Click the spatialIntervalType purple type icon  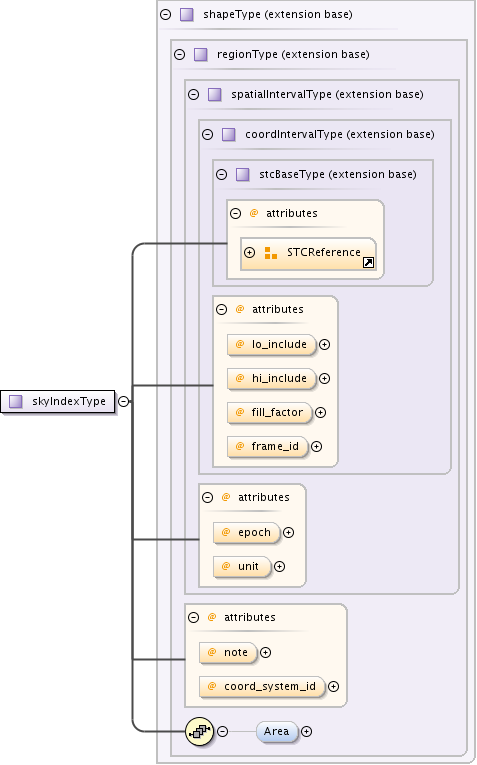215,95
